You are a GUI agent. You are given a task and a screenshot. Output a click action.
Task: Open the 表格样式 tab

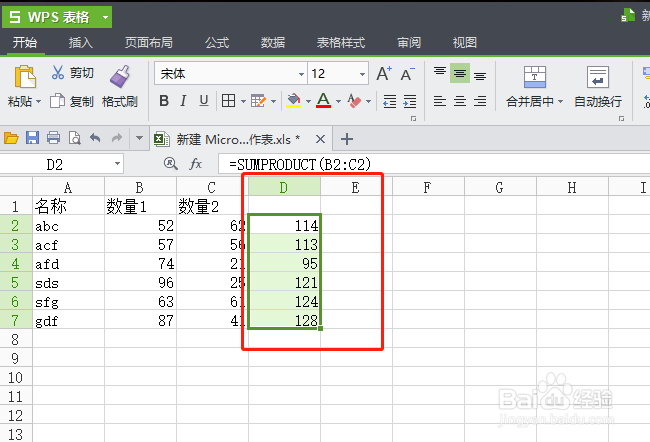tap(341, 42)
